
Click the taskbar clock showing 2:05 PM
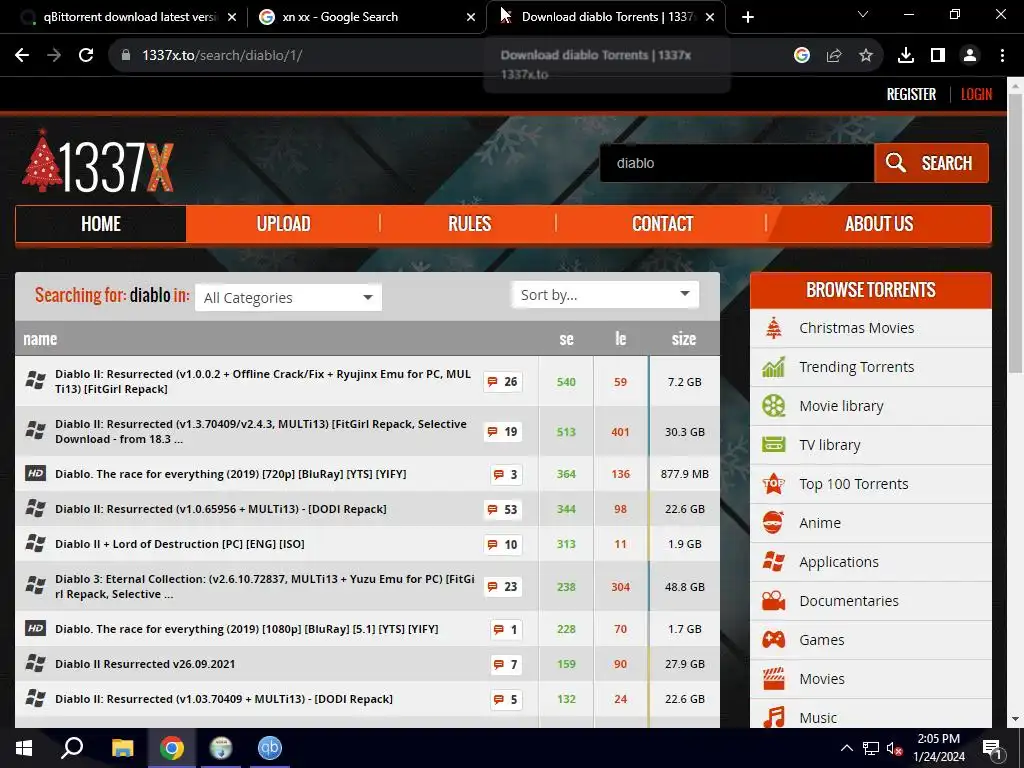pos(938,748)
